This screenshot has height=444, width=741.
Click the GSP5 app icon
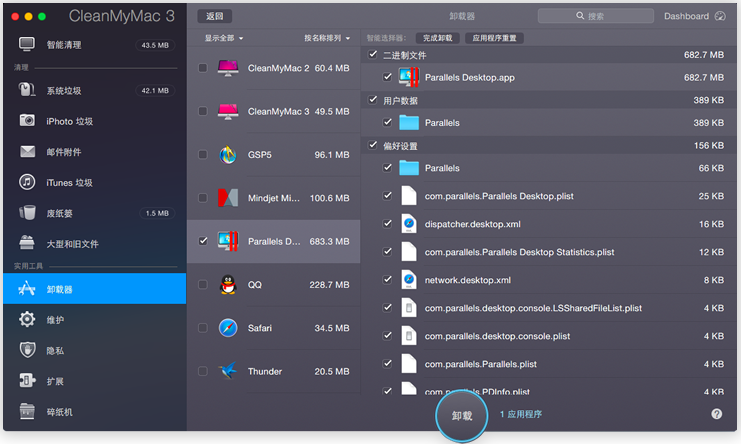pyautogui.click(x=228, y=155)
